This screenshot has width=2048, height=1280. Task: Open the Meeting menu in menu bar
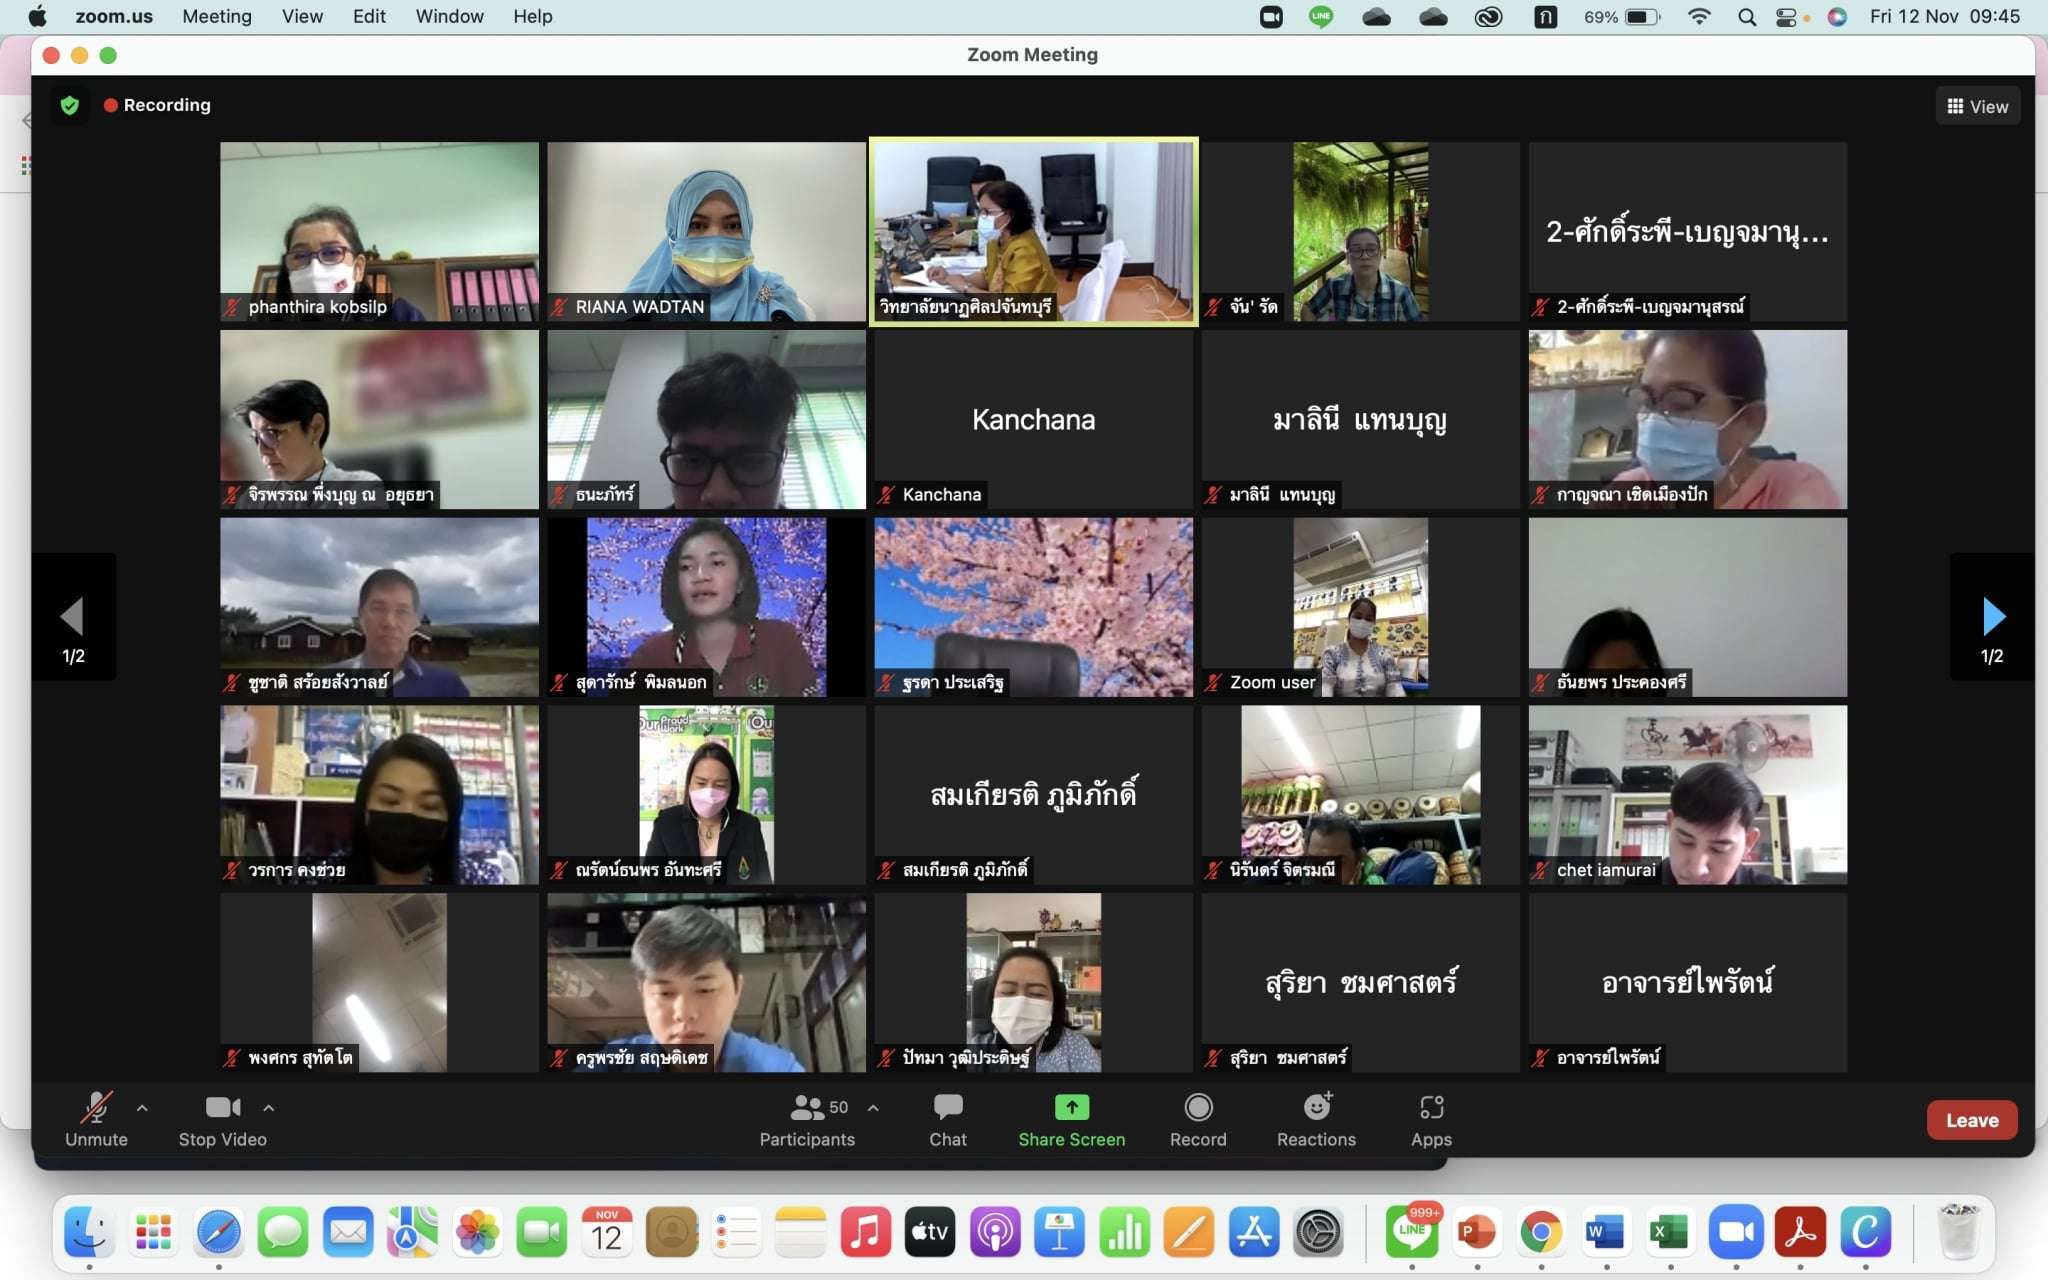[217, 17]
